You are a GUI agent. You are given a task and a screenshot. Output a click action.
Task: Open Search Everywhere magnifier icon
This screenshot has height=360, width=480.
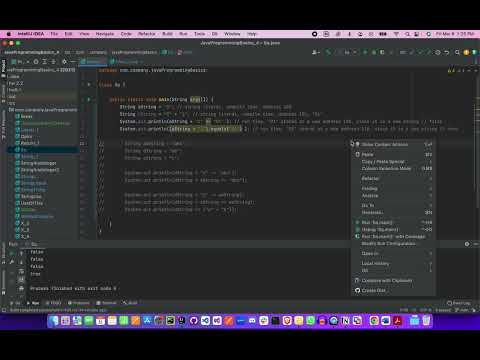457,52
